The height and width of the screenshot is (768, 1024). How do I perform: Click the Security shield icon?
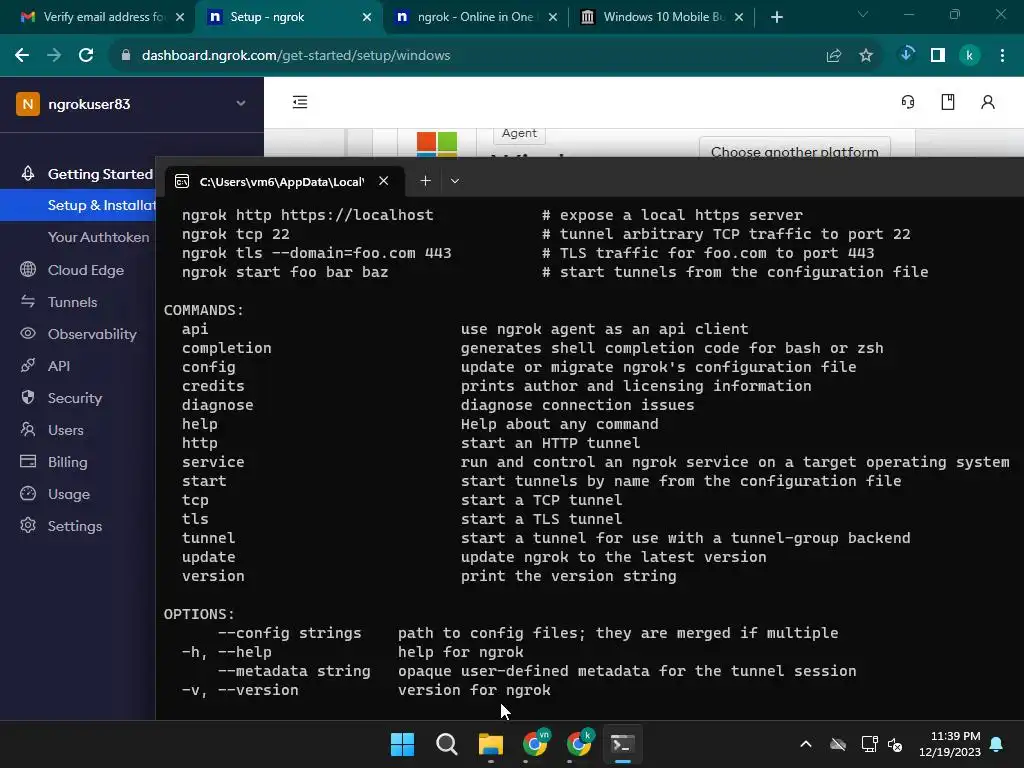pos(28,397)
